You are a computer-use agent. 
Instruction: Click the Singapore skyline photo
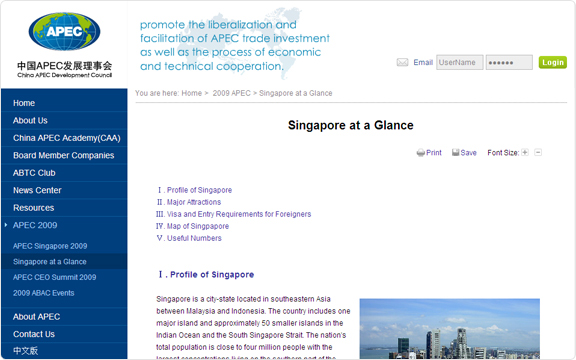pos(450,329)
